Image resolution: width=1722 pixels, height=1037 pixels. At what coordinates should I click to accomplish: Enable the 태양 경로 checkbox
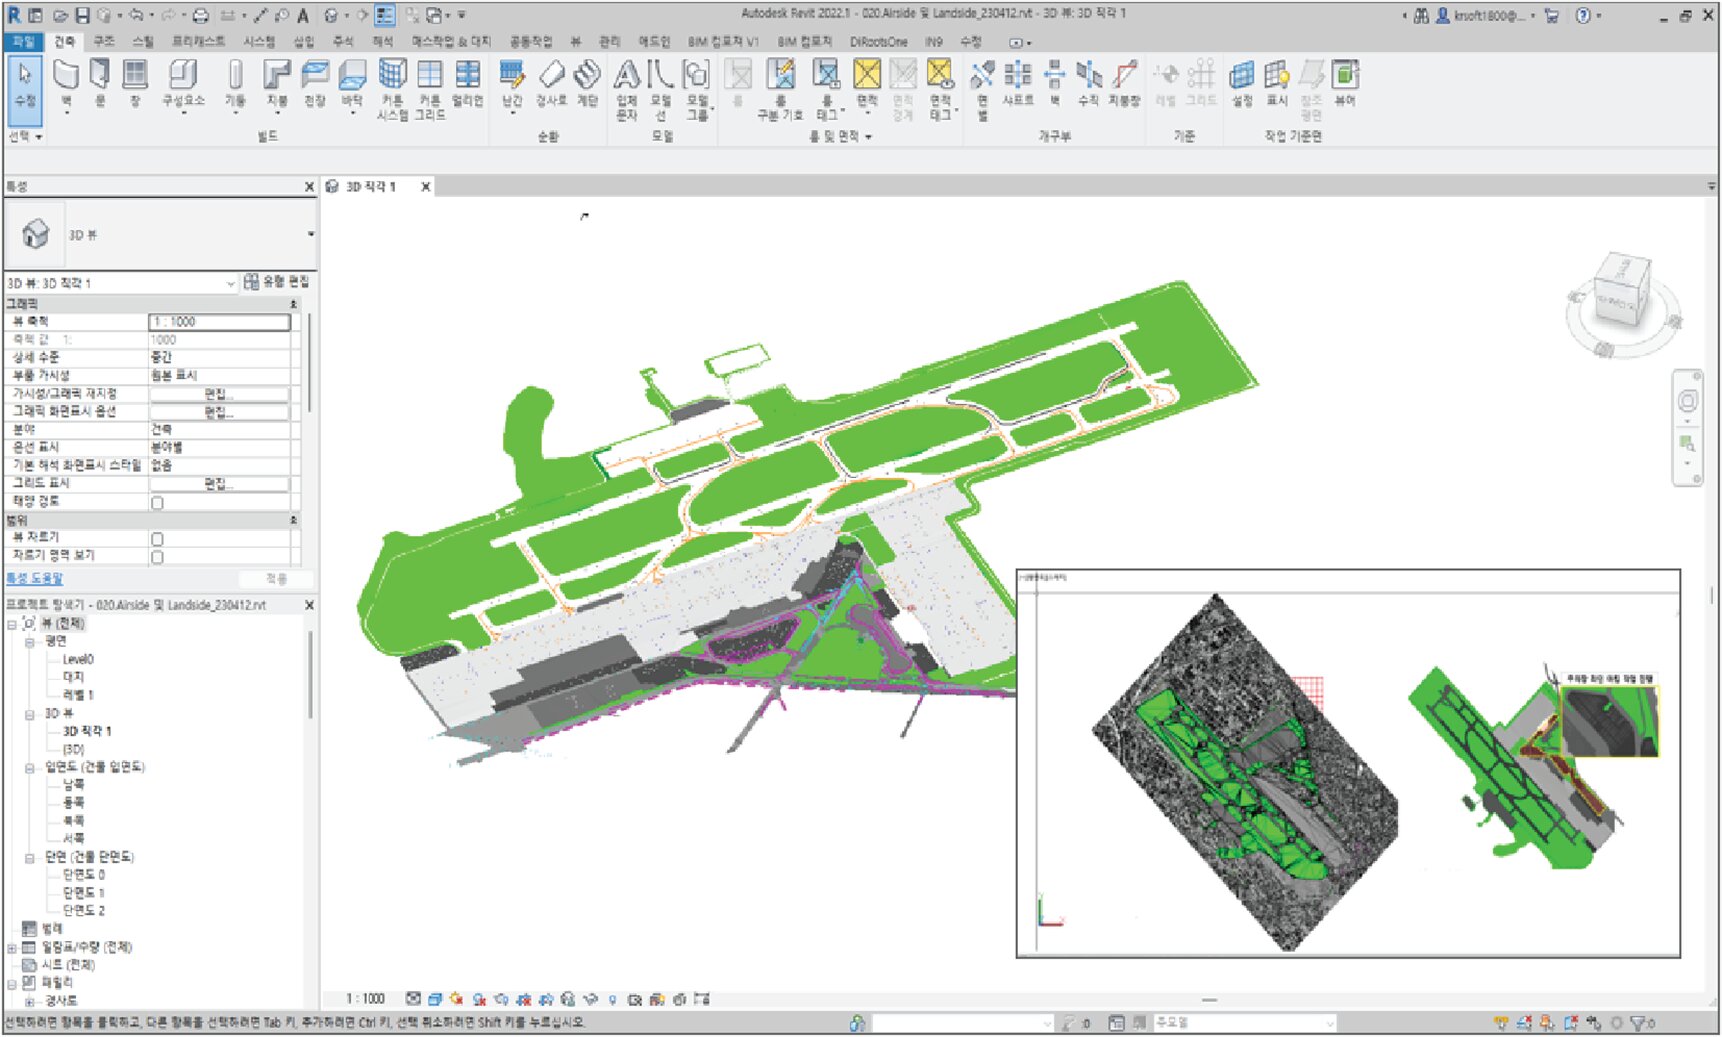click(157, 502)
